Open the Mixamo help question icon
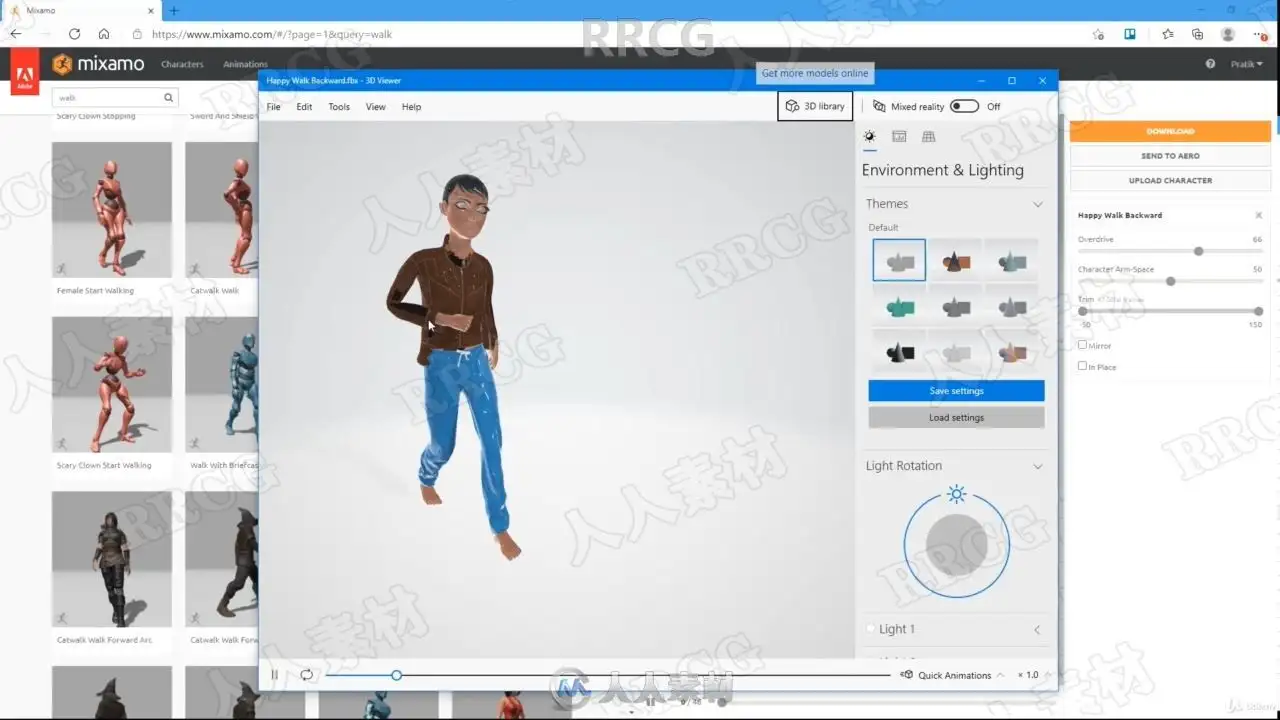 click(x=1210, y=64)
